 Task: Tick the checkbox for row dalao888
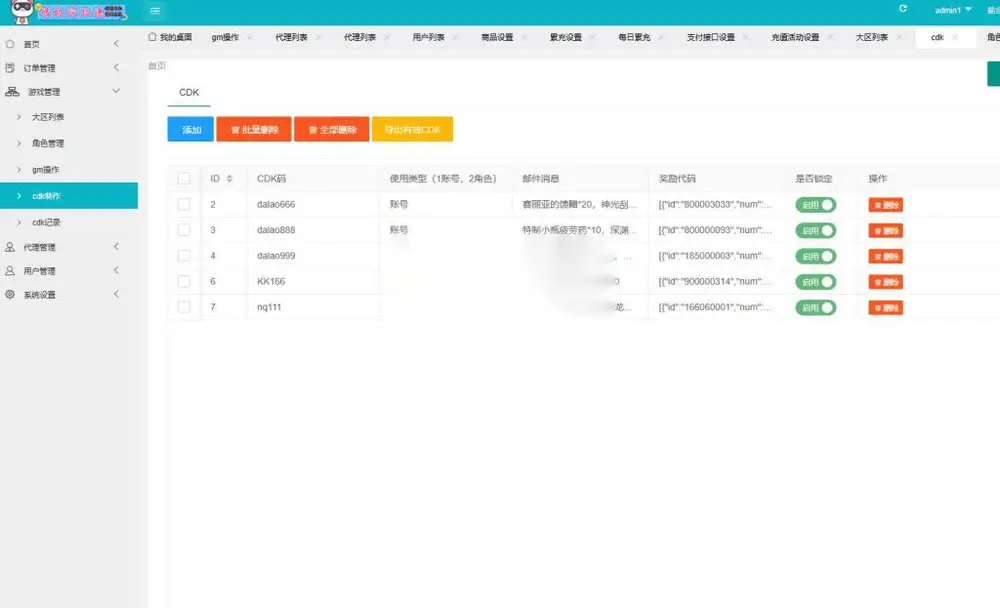pos(184,230)
